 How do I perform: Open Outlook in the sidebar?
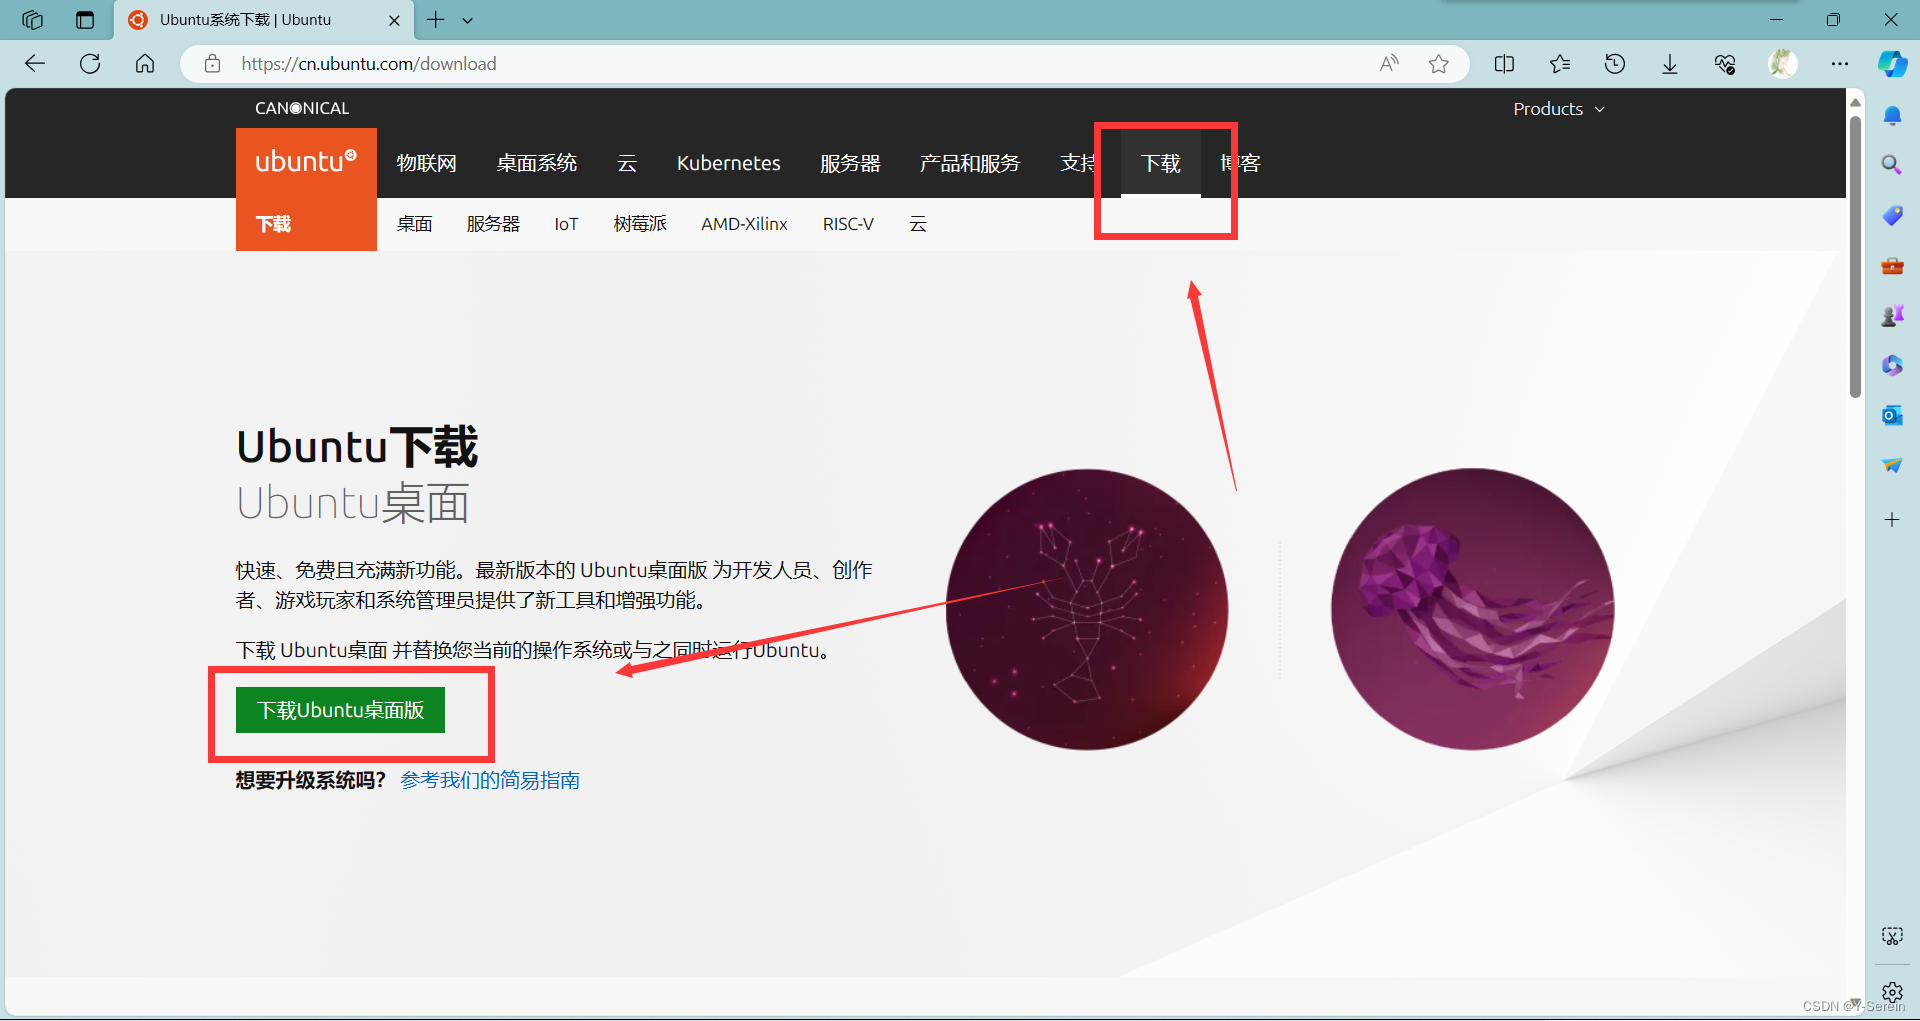click(1892, 415)
